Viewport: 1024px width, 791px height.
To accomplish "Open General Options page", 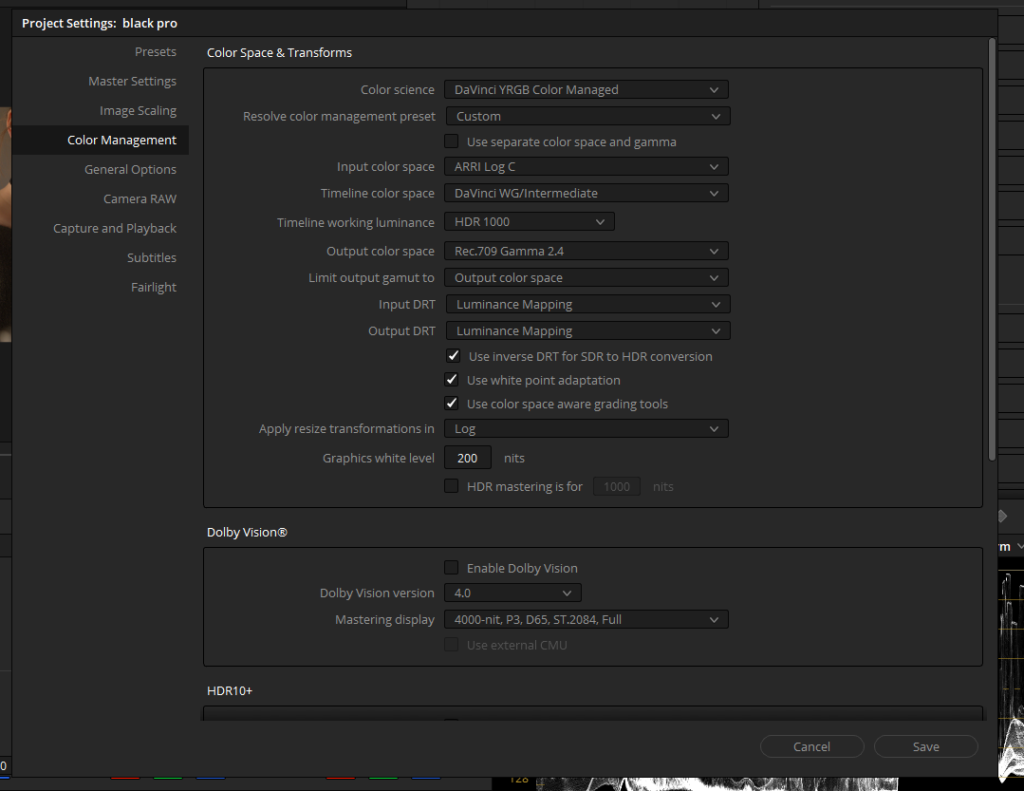I will click(x=130, y=169).
